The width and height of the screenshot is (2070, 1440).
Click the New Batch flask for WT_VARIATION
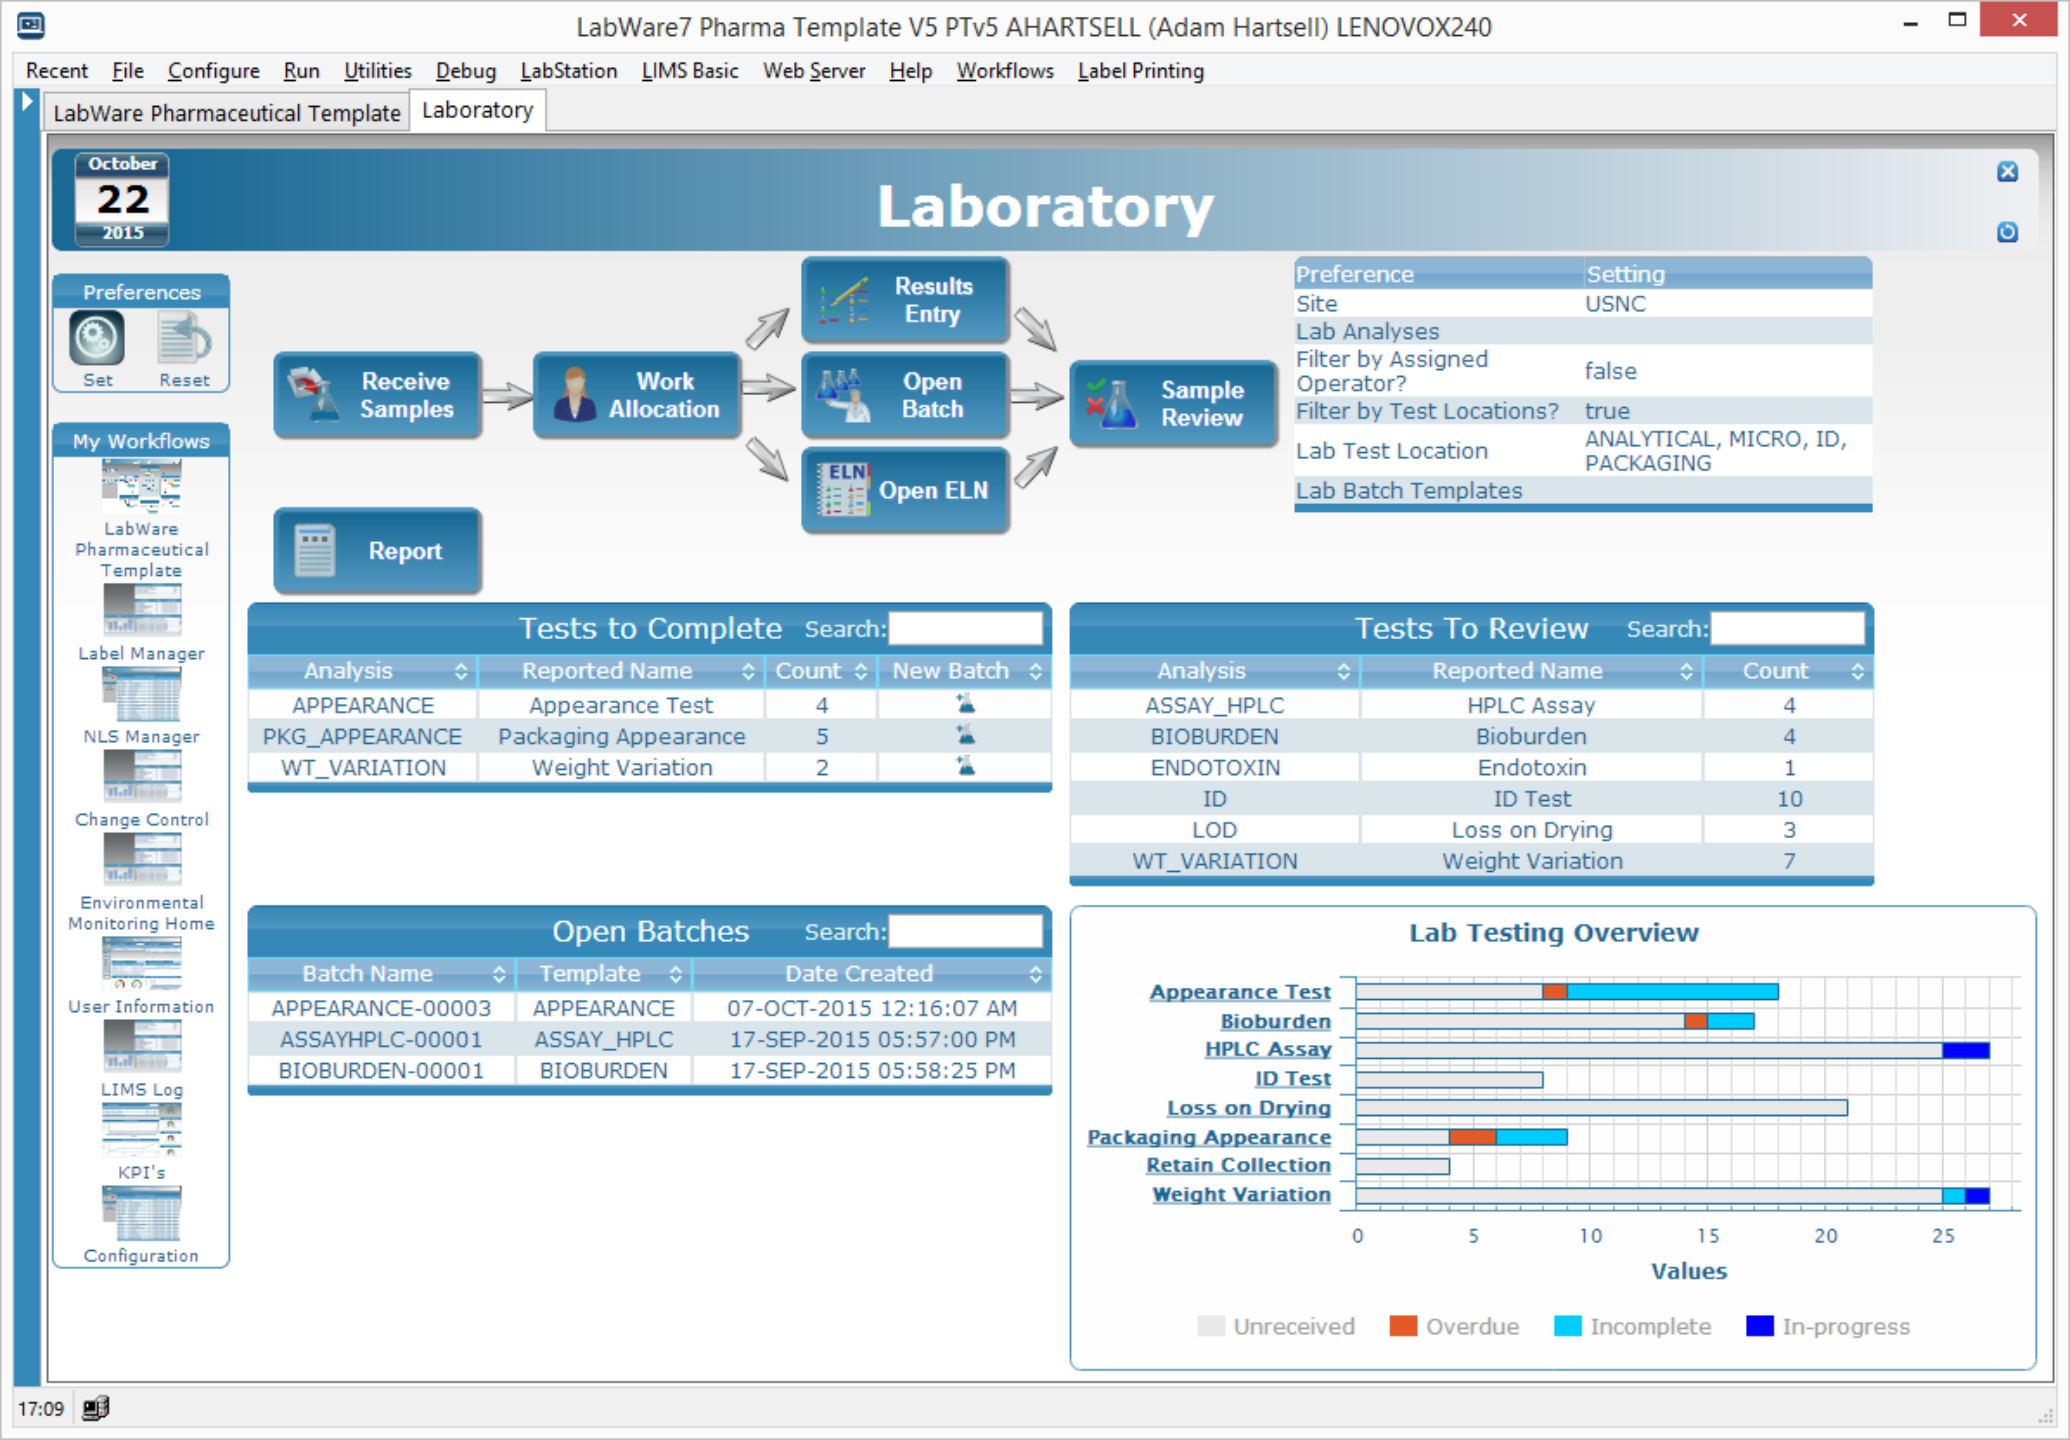pyautogui.click(x=965, y=767)
